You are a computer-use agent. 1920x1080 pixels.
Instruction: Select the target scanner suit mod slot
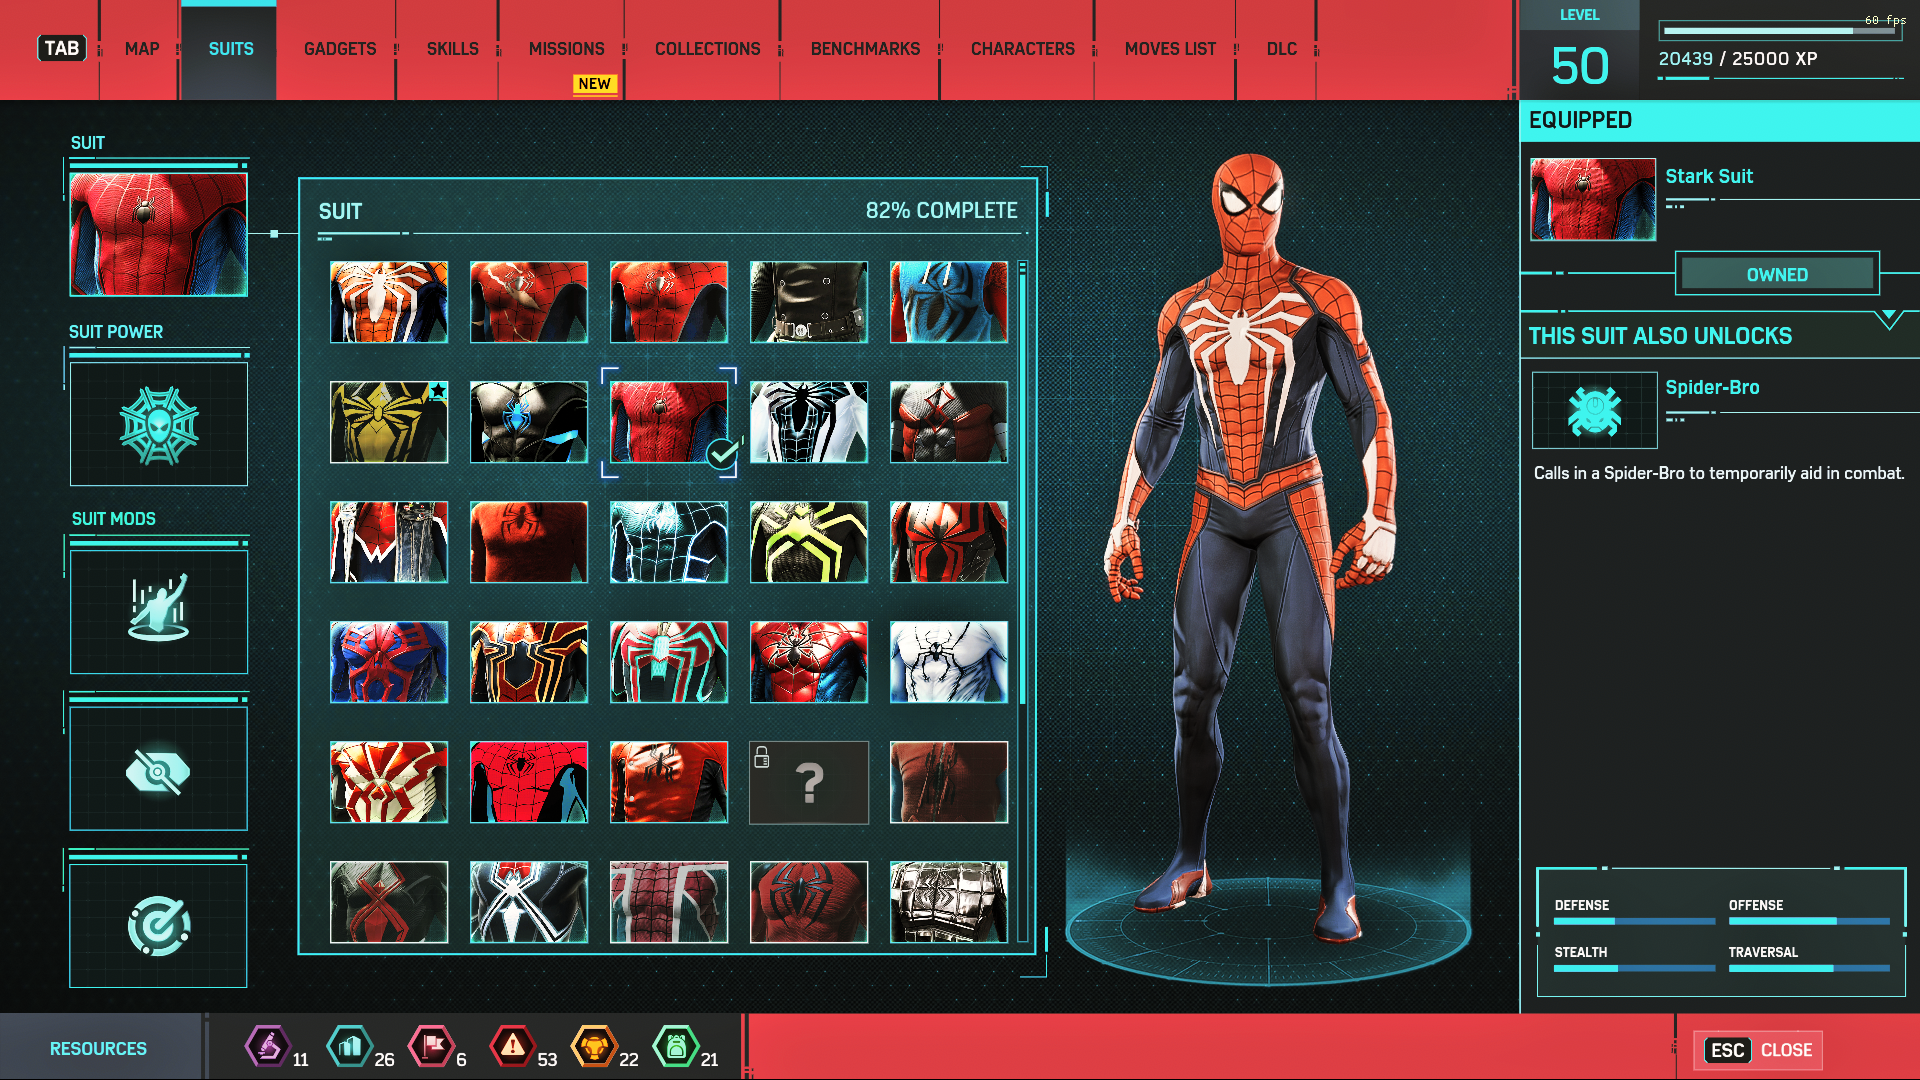coord(158,926)
